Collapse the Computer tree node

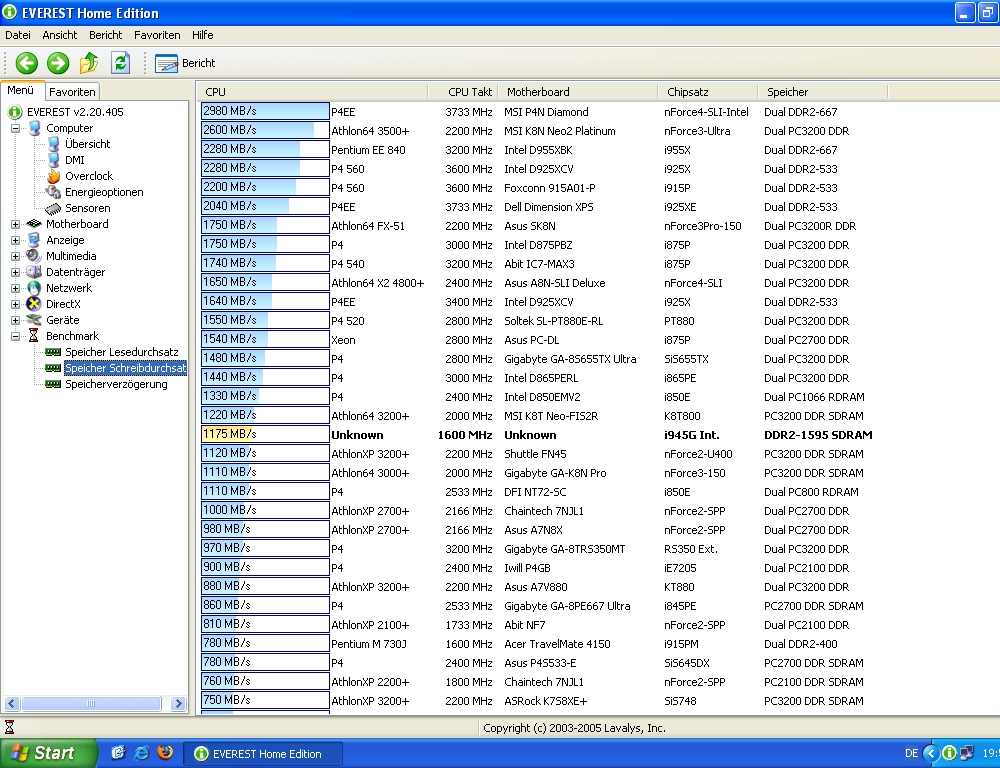pyautogui.click(x=15, y=128)
